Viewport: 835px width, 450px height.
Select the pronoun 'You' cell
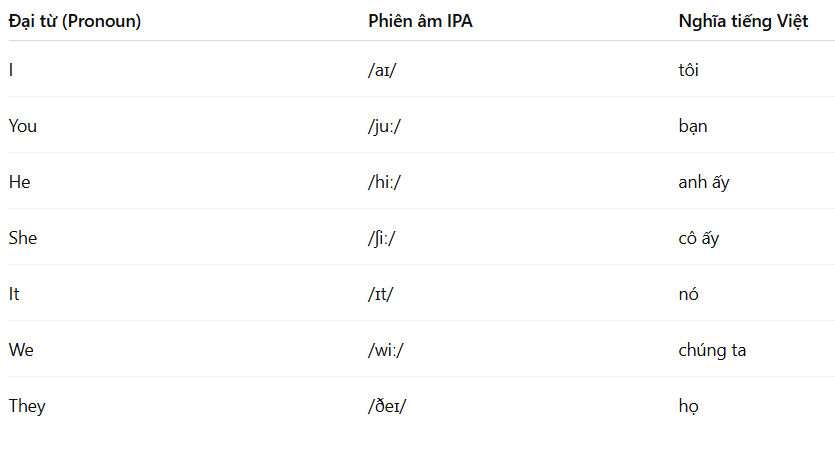[x=23, y=126]
